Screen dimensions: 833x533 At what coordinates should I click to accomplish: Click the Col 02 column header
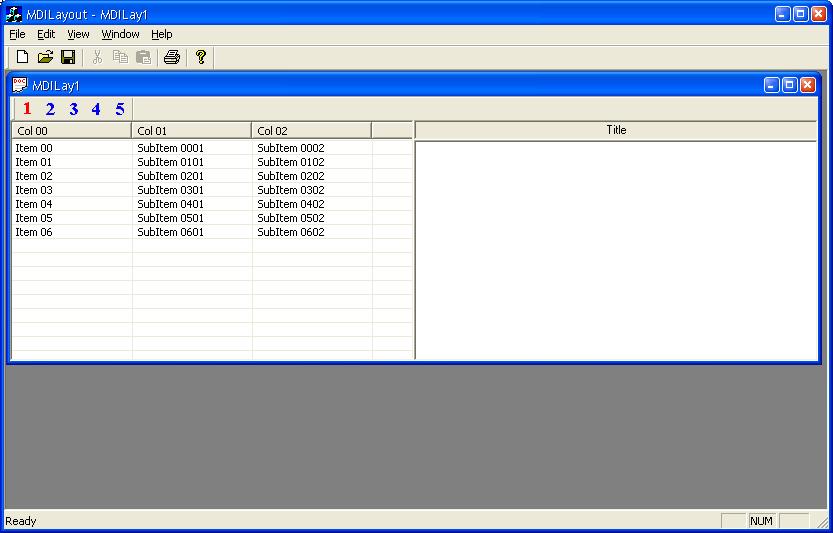(311, 131)
